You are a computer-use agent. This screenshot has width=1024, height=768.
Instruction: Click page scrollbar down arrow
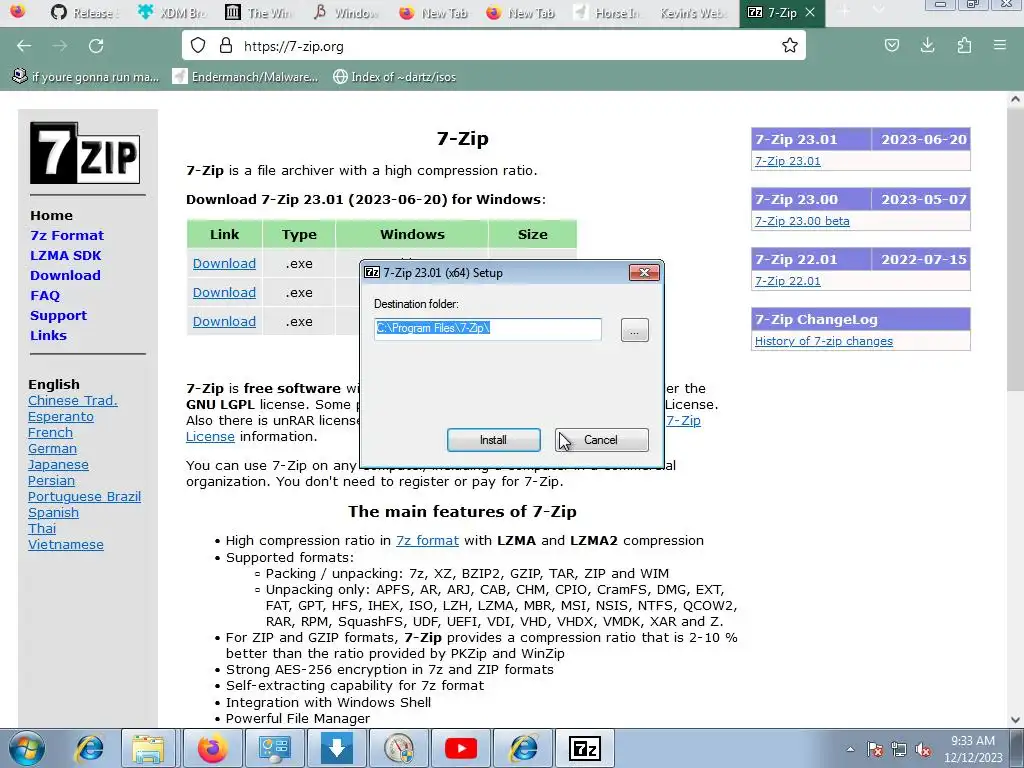[1015, 720]
